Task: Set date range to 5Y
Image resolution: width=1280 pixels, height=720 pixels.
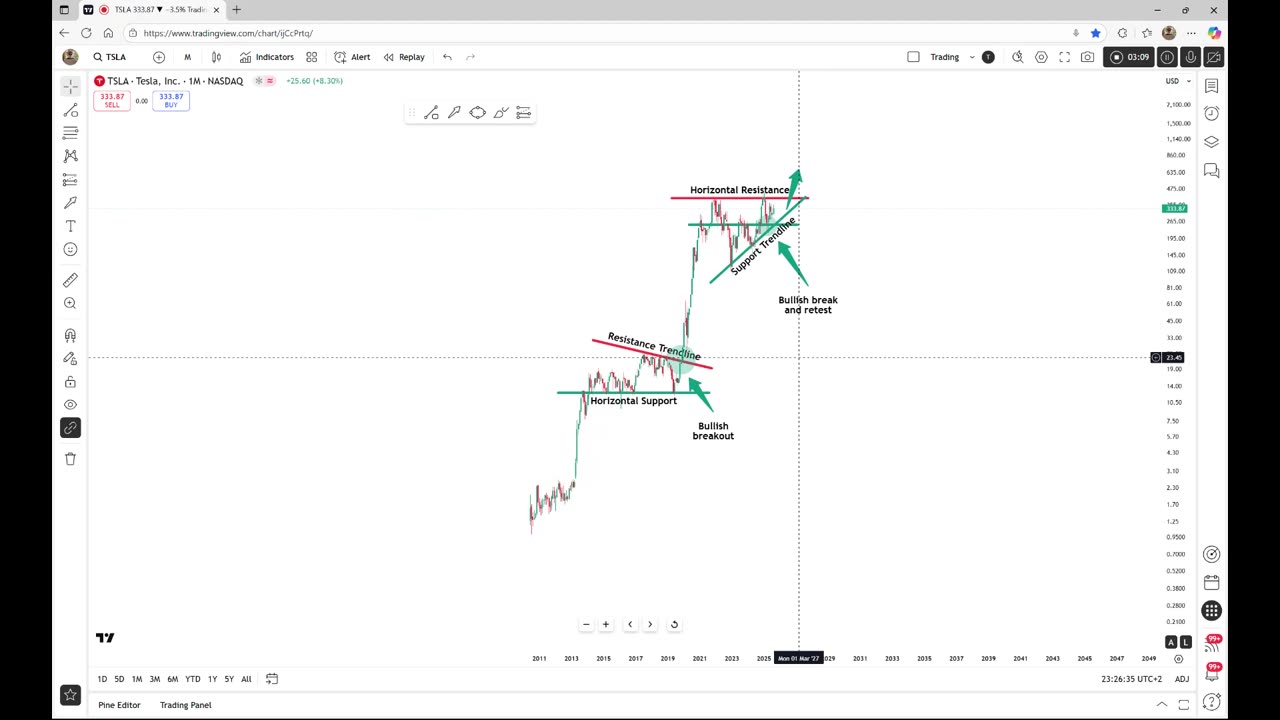Action: [229, 679]
